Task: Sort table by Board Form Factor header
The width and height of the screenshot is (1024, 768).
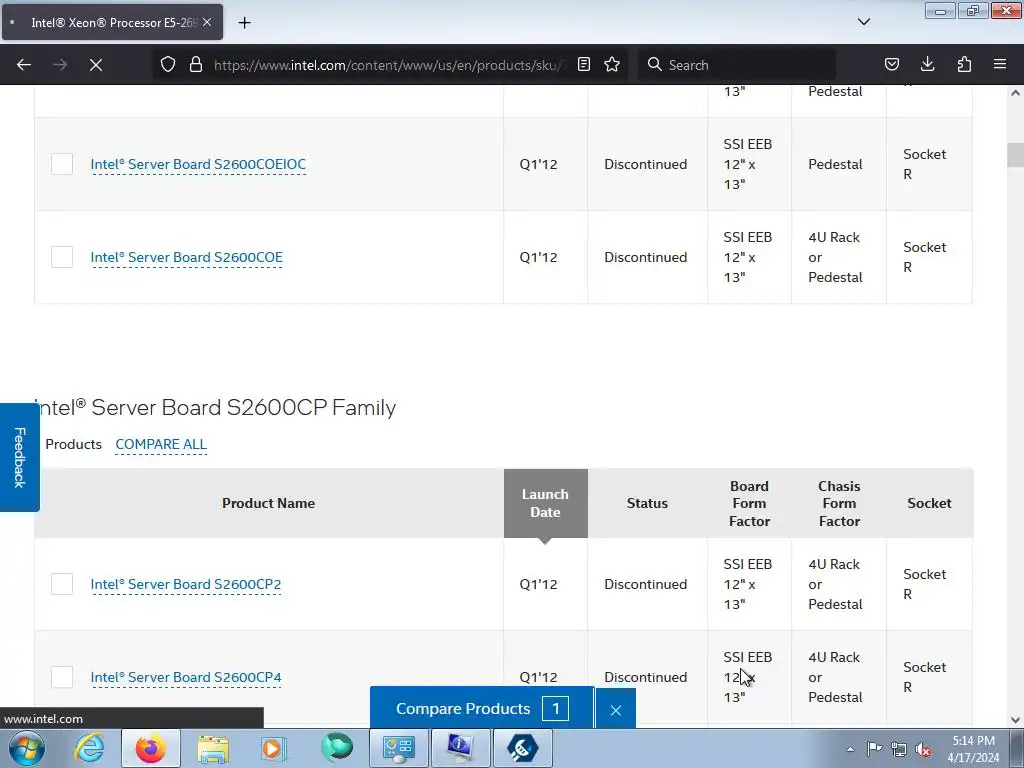Action: pos(749,504)
